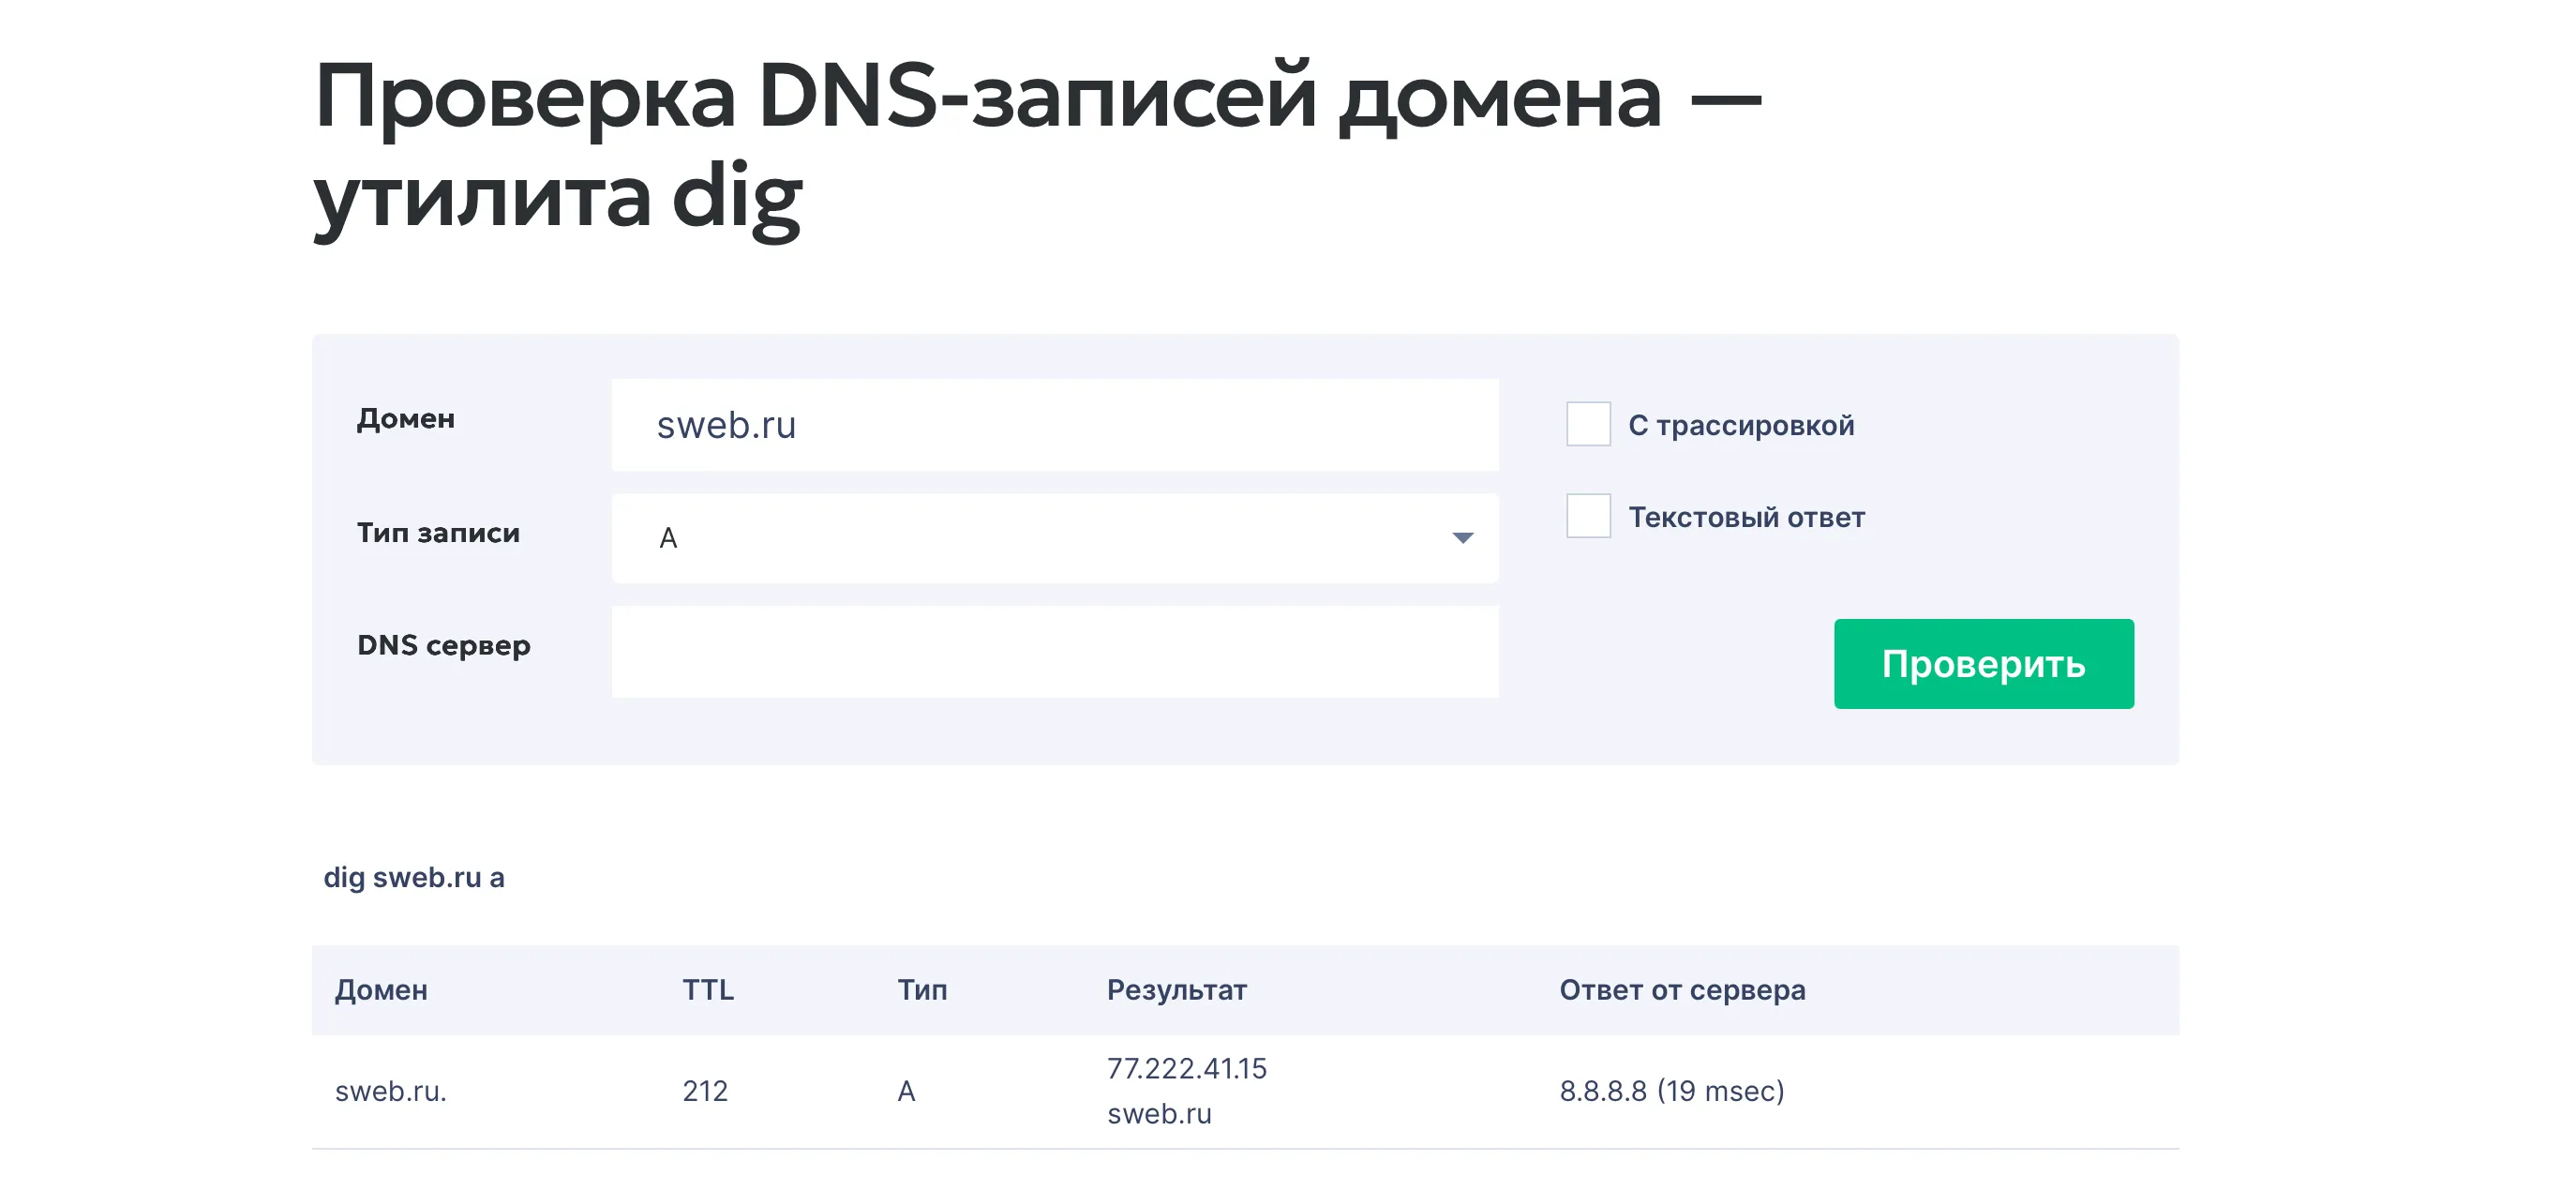
Task: Select the sweb.ru. cell in results row
Action: (x=390, y=1091)
